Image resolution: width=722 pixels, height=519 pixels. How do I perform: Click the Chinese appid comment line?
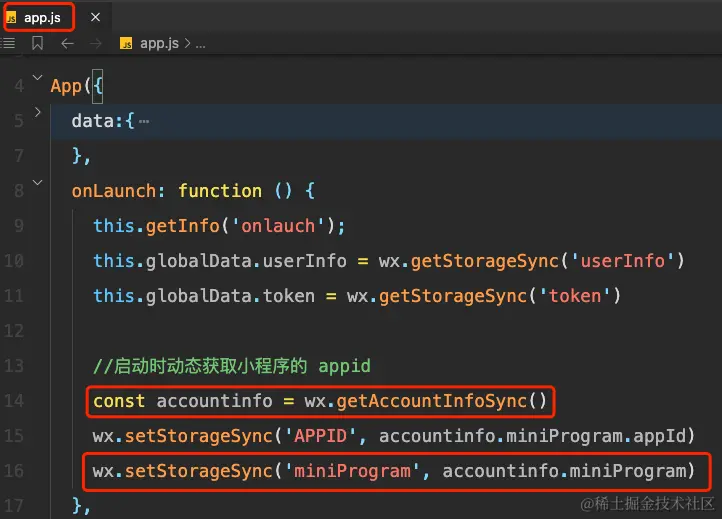point(232,366)
